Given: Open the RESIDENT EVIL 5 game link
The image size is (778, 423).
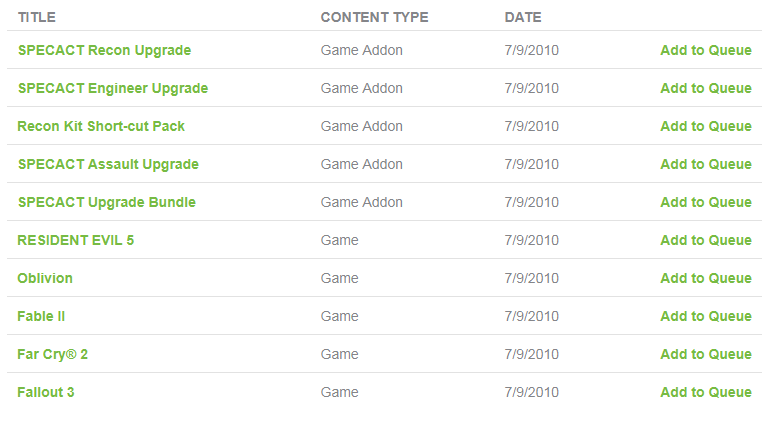Looking at the screenshot, I should pos(76,240).
